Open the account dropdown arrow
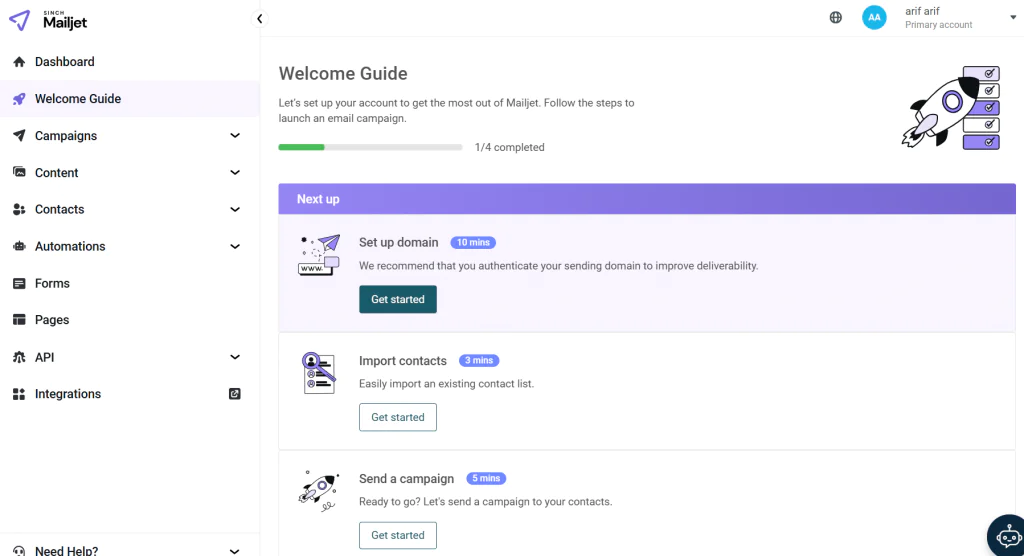 pyautogui.click(x=1013, y=18)
